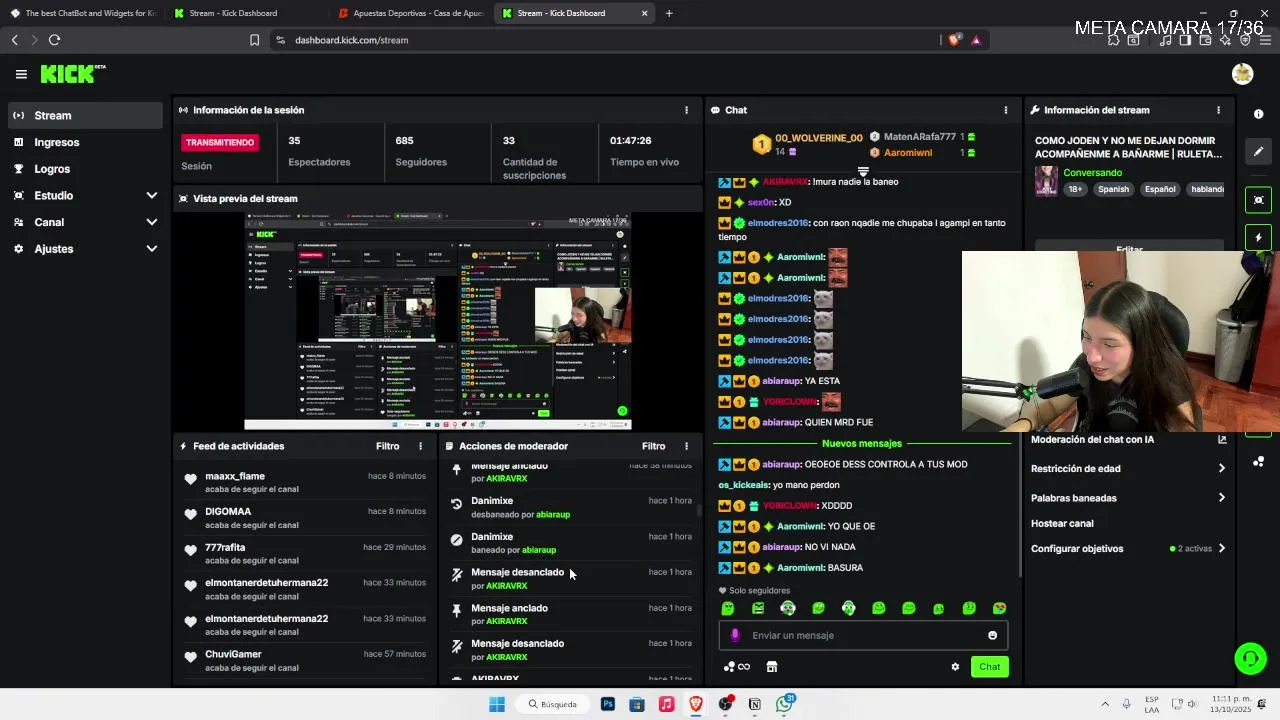Click DIGOMAA in activity feed
The image size is (1280, 720).
[x=228, y=511]
